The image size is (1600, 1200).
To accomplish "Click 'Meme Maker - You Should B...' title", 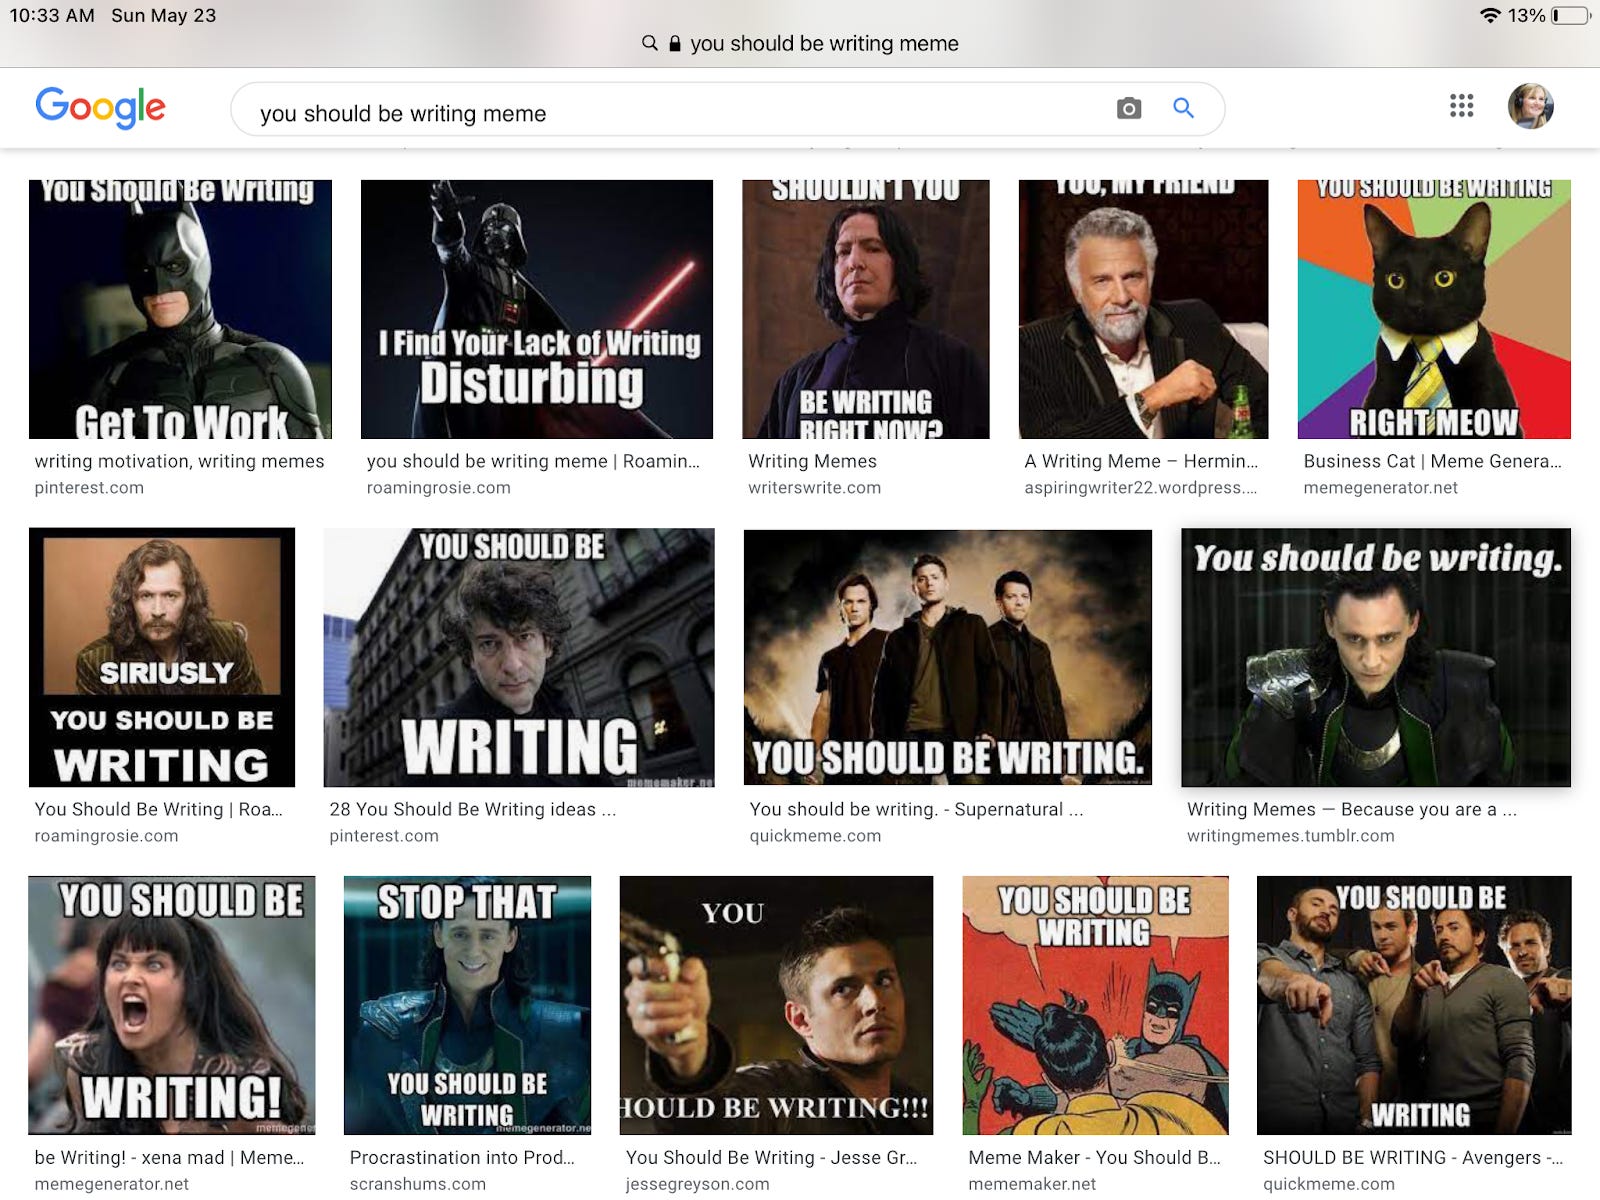I will pos(1094,1157).
